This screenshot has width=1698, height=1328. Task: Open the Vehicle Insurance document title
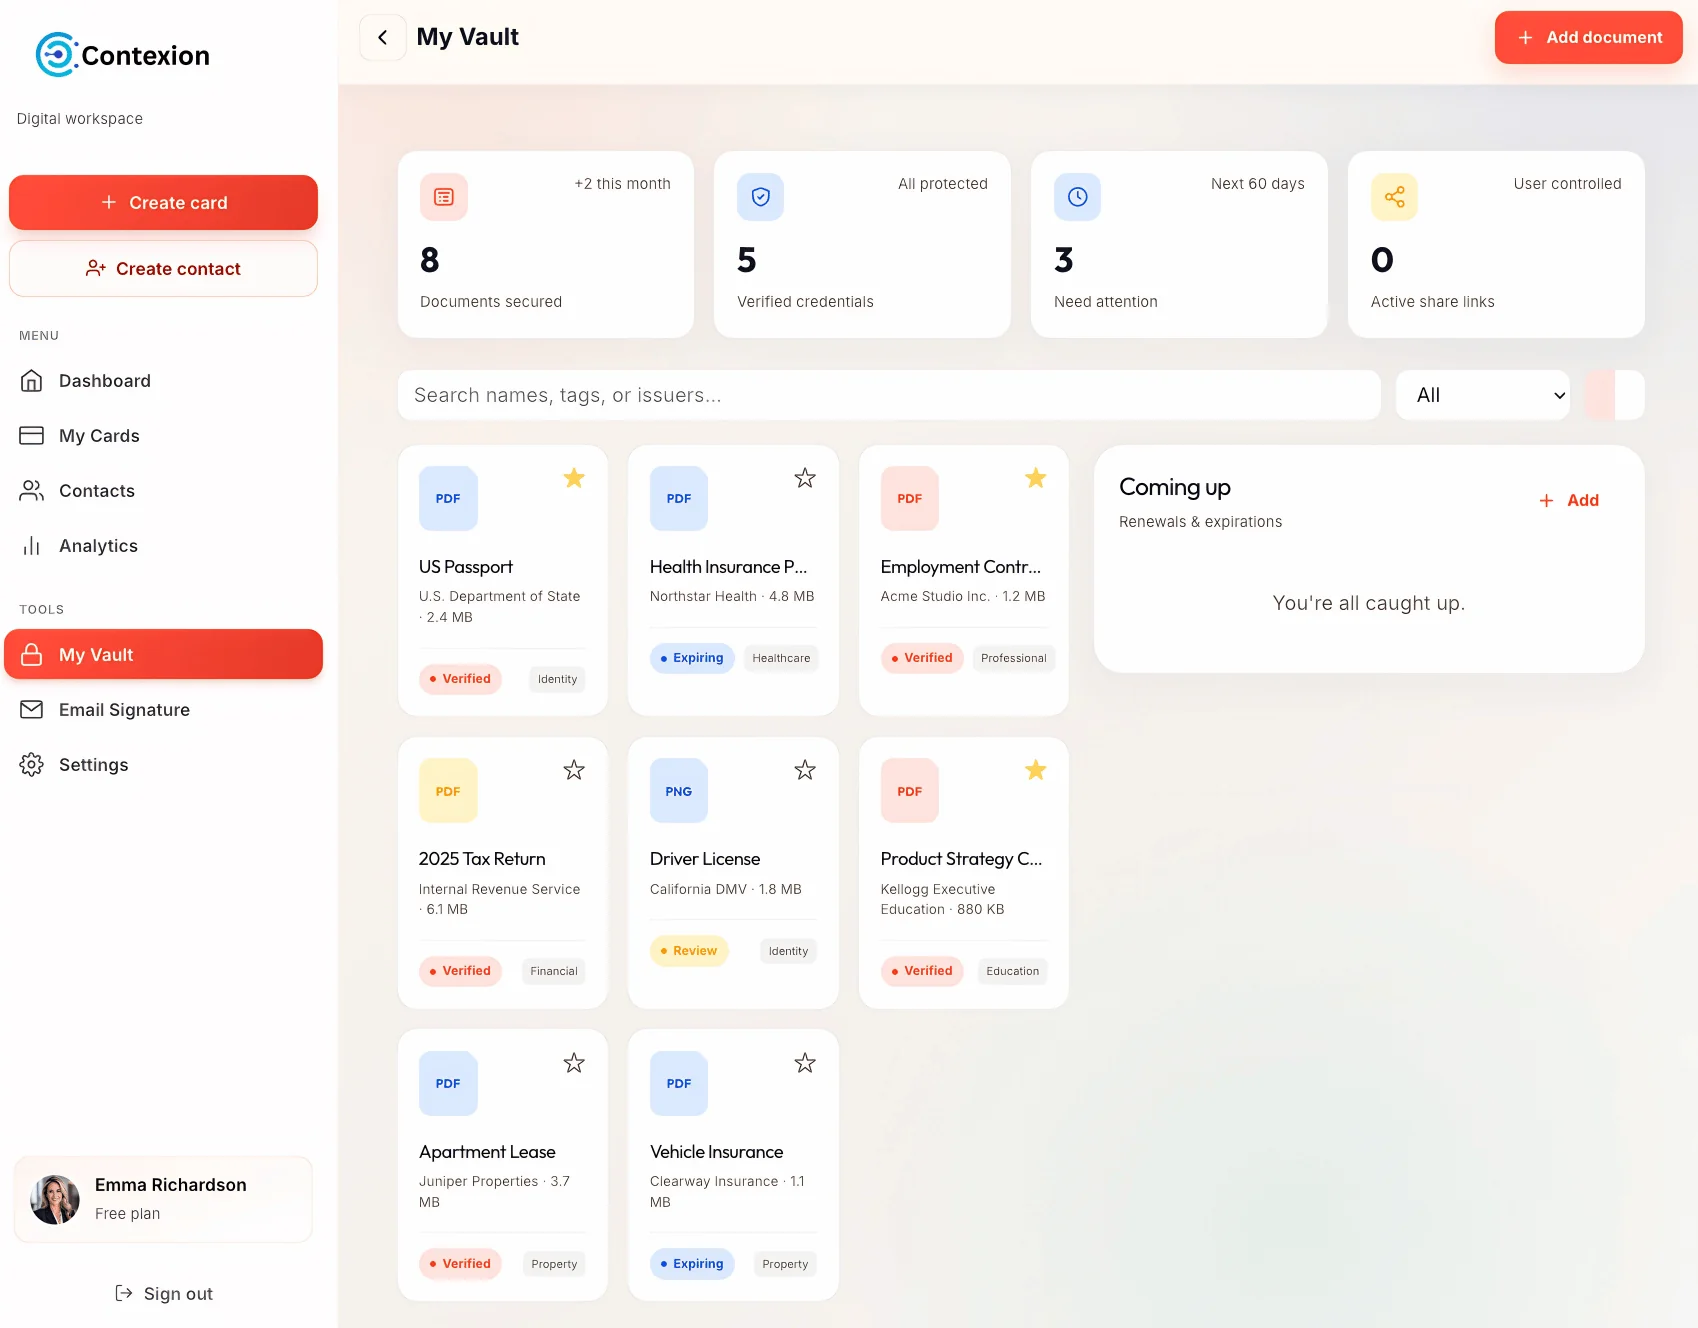[x=716, y=1152]
